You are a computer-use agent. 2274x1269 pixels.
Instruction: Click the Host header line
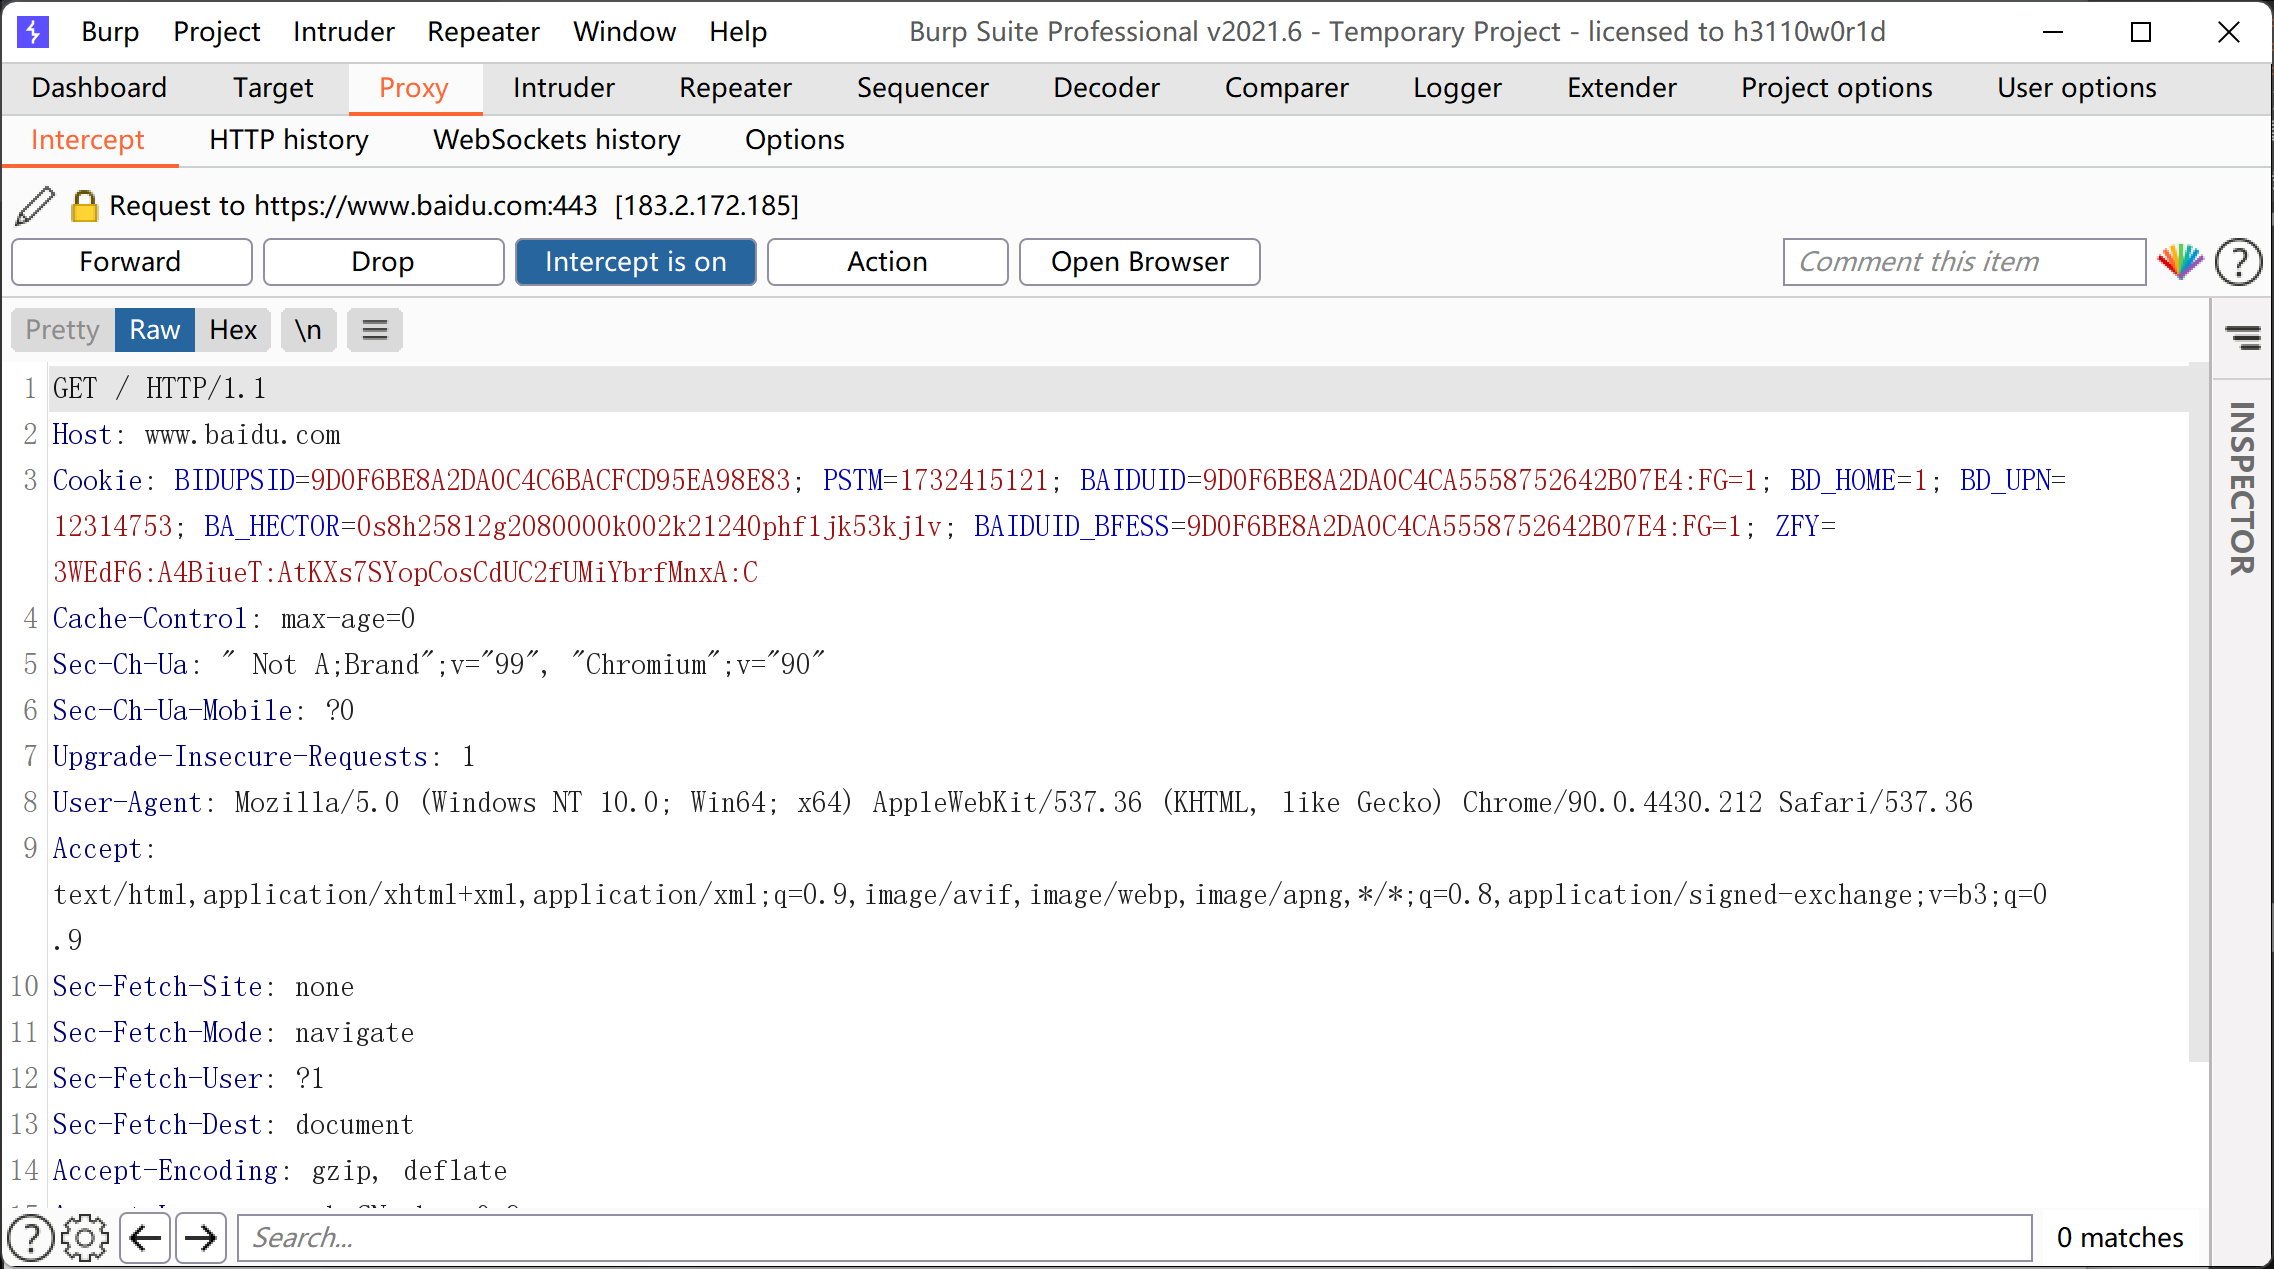tap(197, 434)
